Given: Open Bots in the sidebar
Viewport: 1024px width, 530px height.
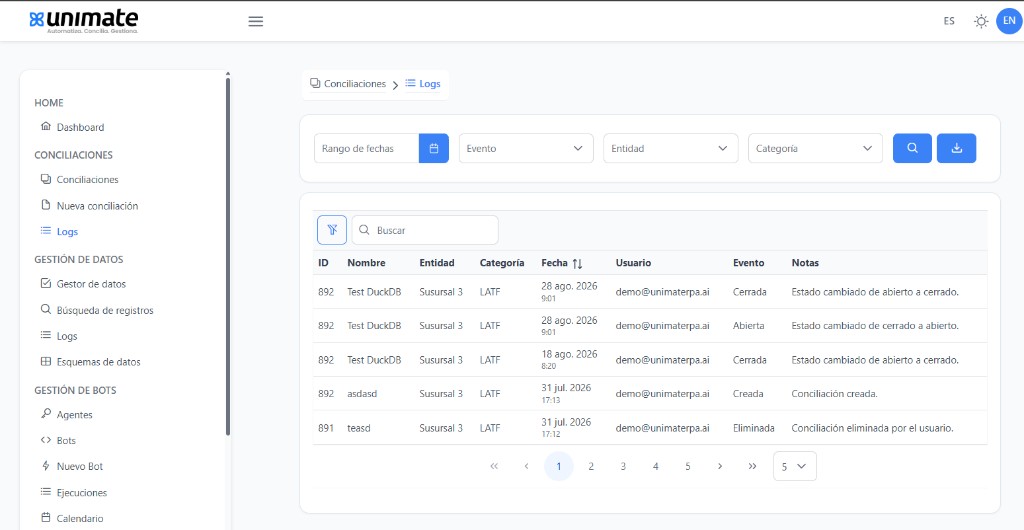Looking at the screenshot, I should click(67, 441).
